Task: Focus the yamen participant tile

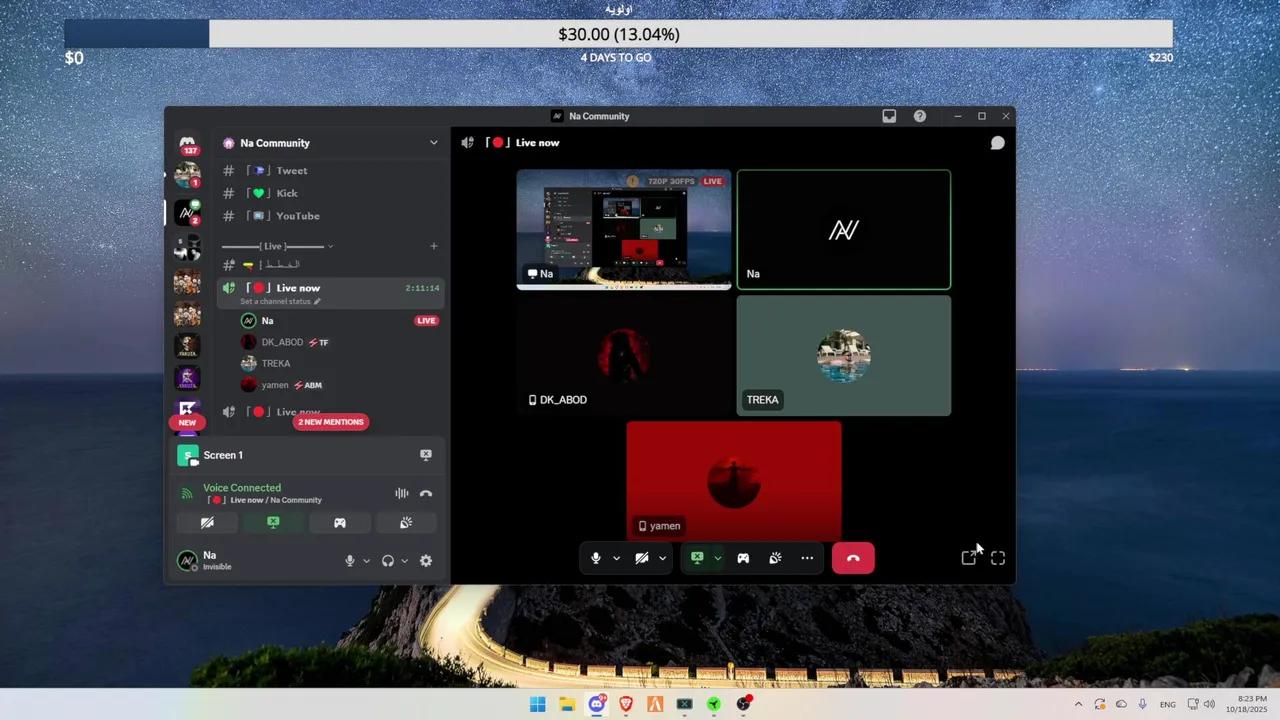Action: (734, 481)
